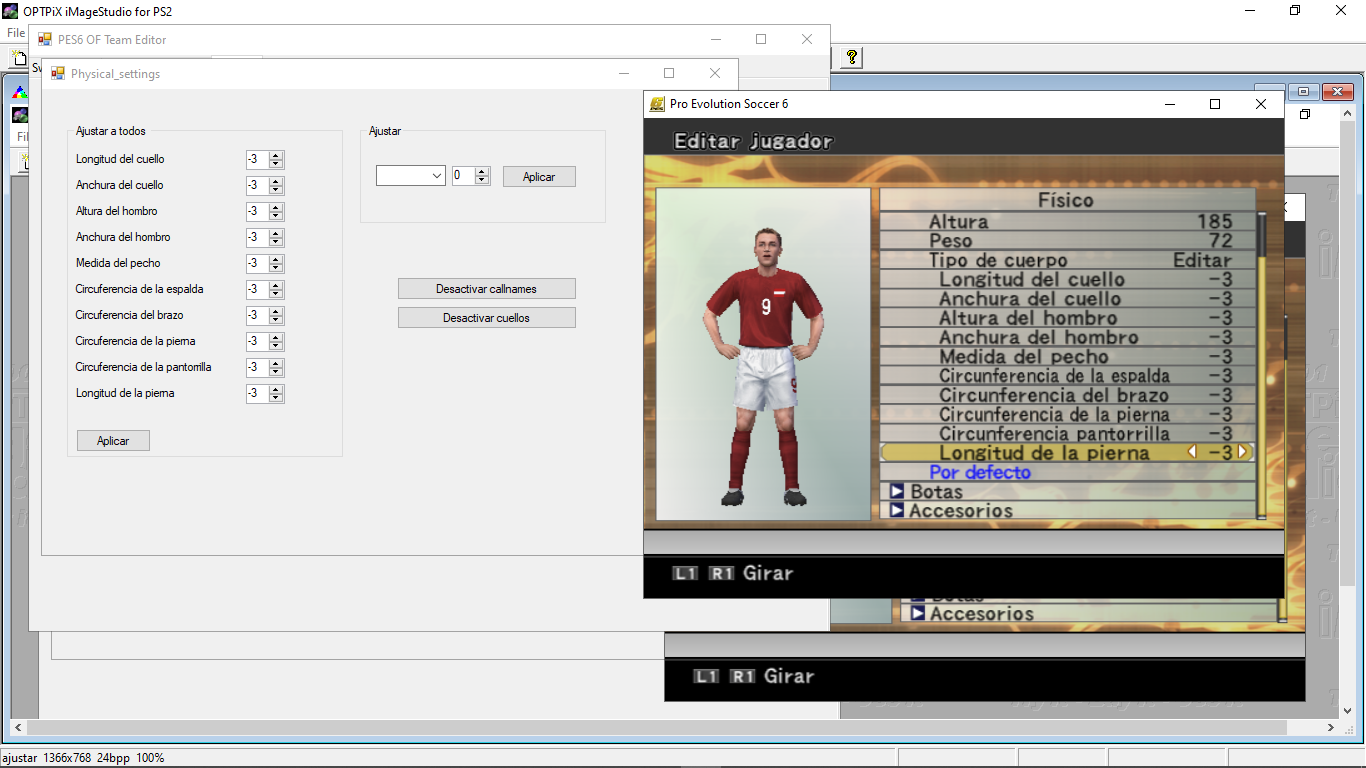This screenshot has height=768, width=1366.
Task: Decrease Circuferencia de la espalda stepper value
Action: pyautogui.click(x=277, y=294)
